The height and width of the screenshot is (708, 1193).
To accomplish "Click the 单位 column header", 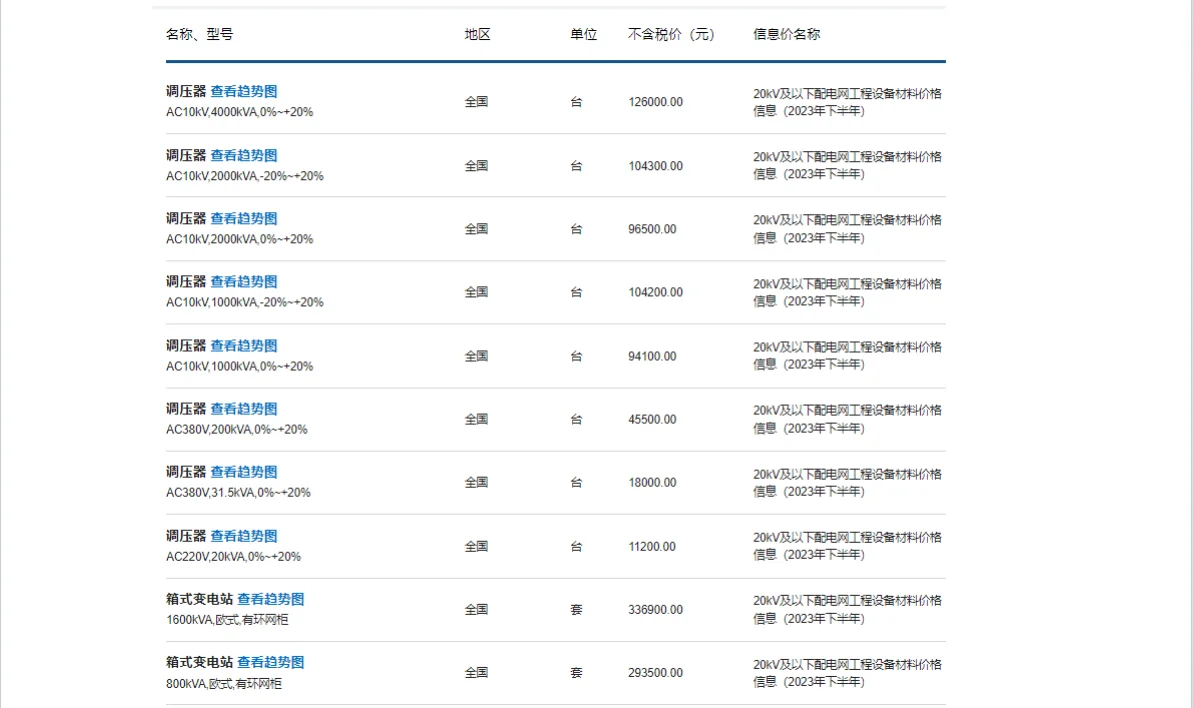I will coord(581,33).
